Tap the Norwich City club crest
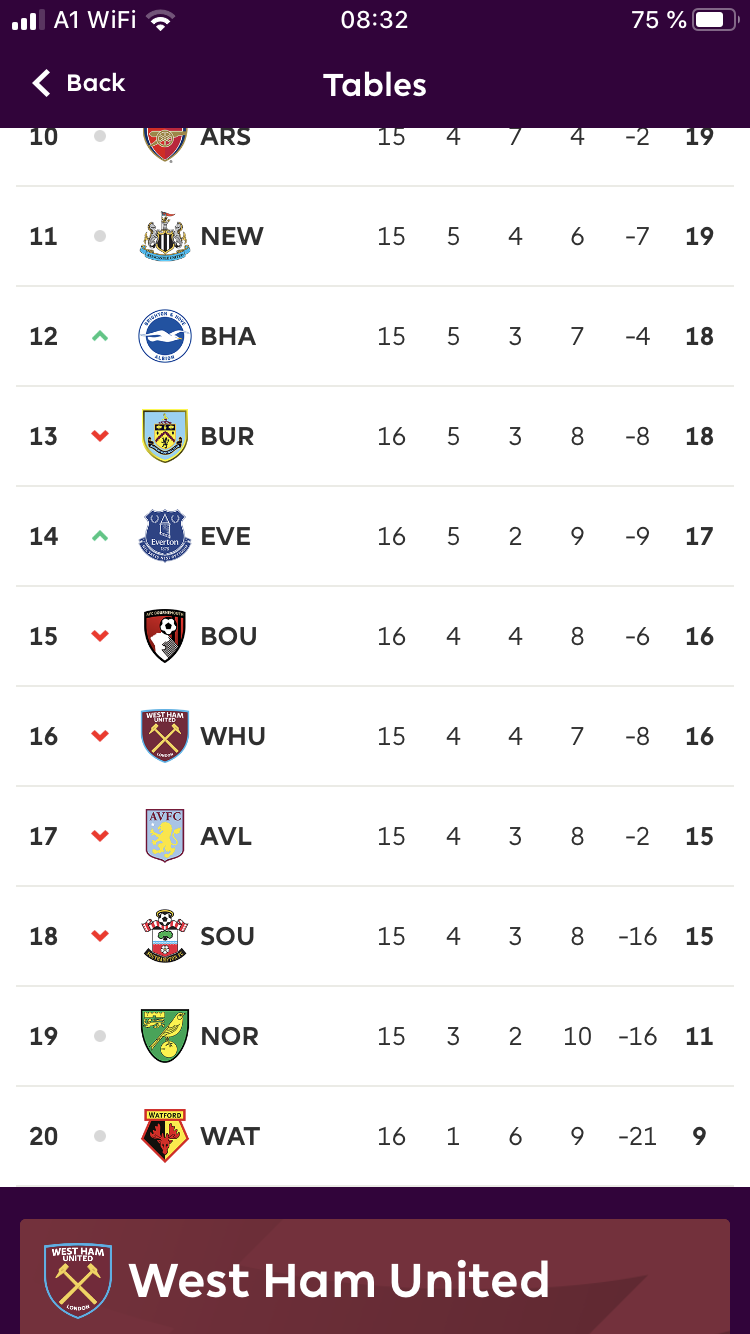 [165, 1036]
